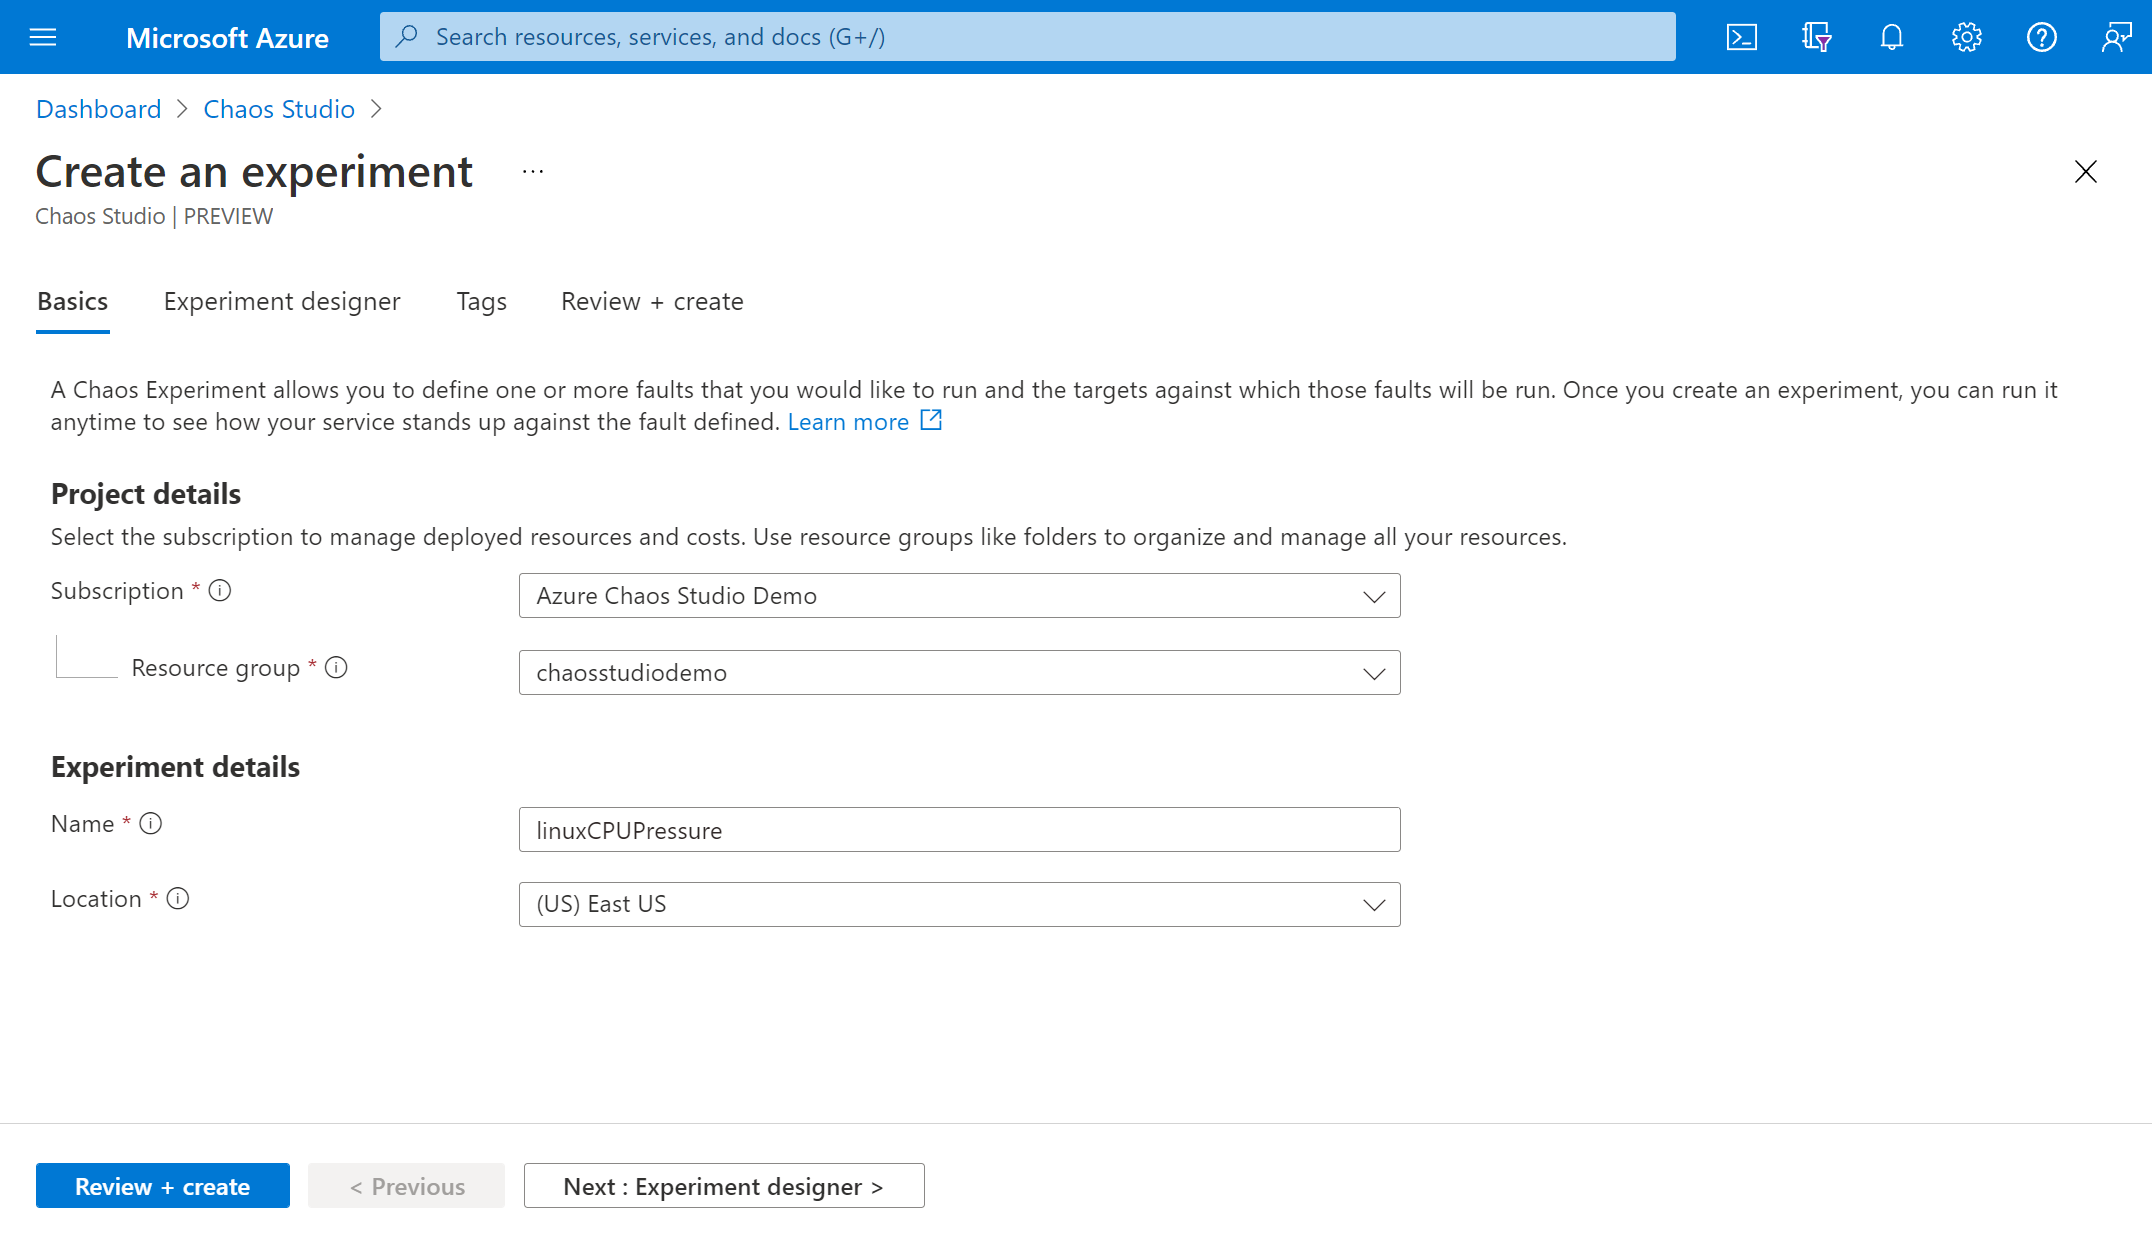Open the Settings gear icon
Image resolution: width=2152 pixels, height=1236 pixels.
pos(1966,37)
